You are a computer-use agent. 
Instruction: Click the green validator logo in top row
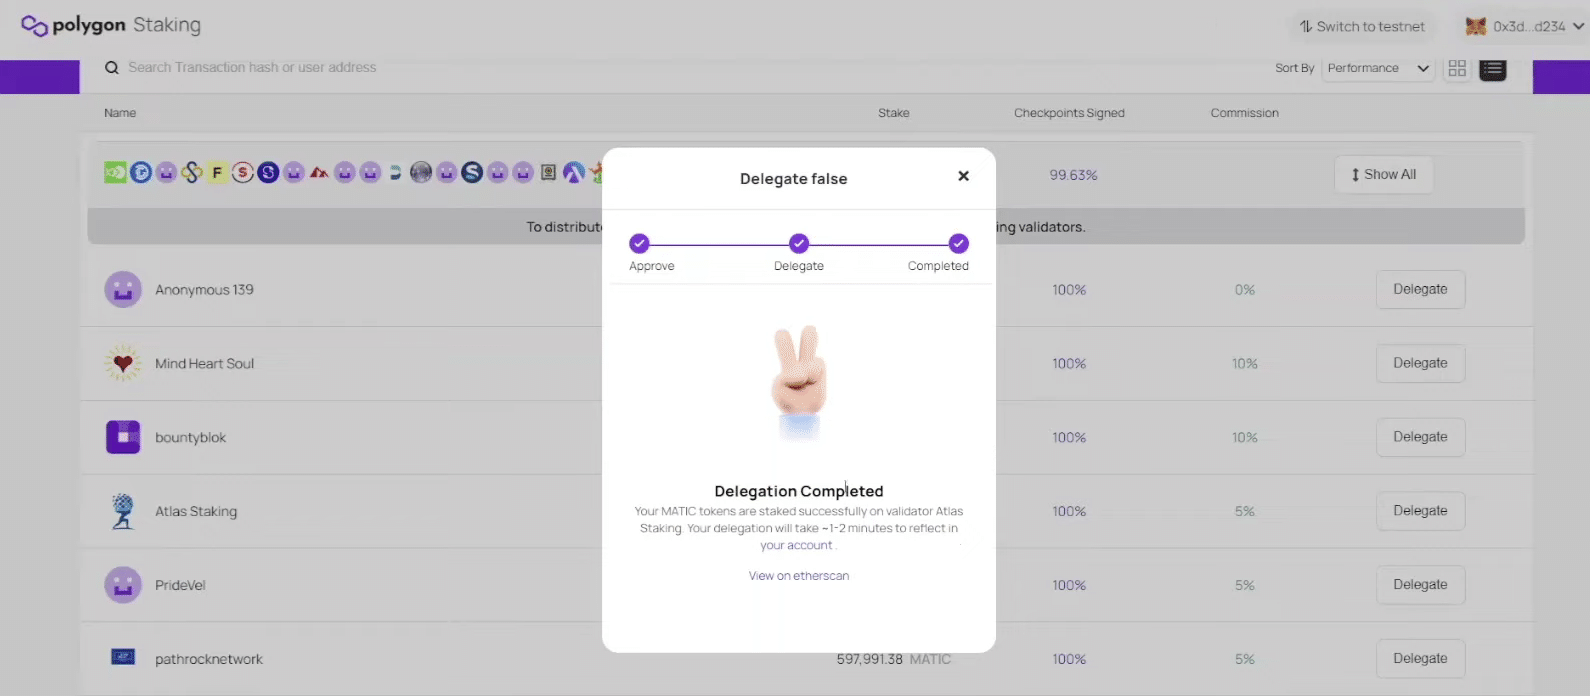pos(115,173)
